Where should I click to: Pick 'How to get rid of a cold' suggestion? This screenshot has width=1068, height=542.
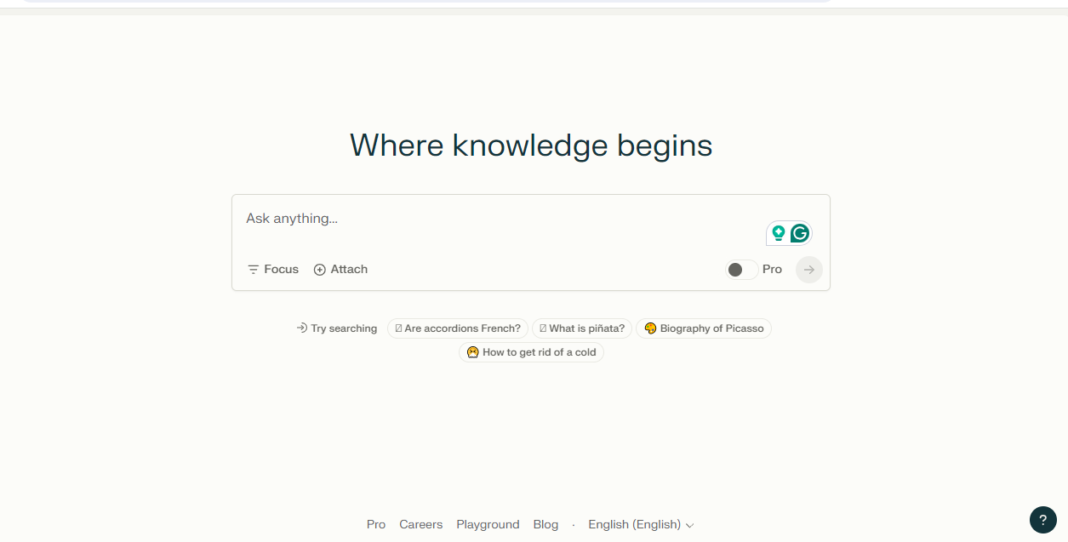(x=531, y=352)
